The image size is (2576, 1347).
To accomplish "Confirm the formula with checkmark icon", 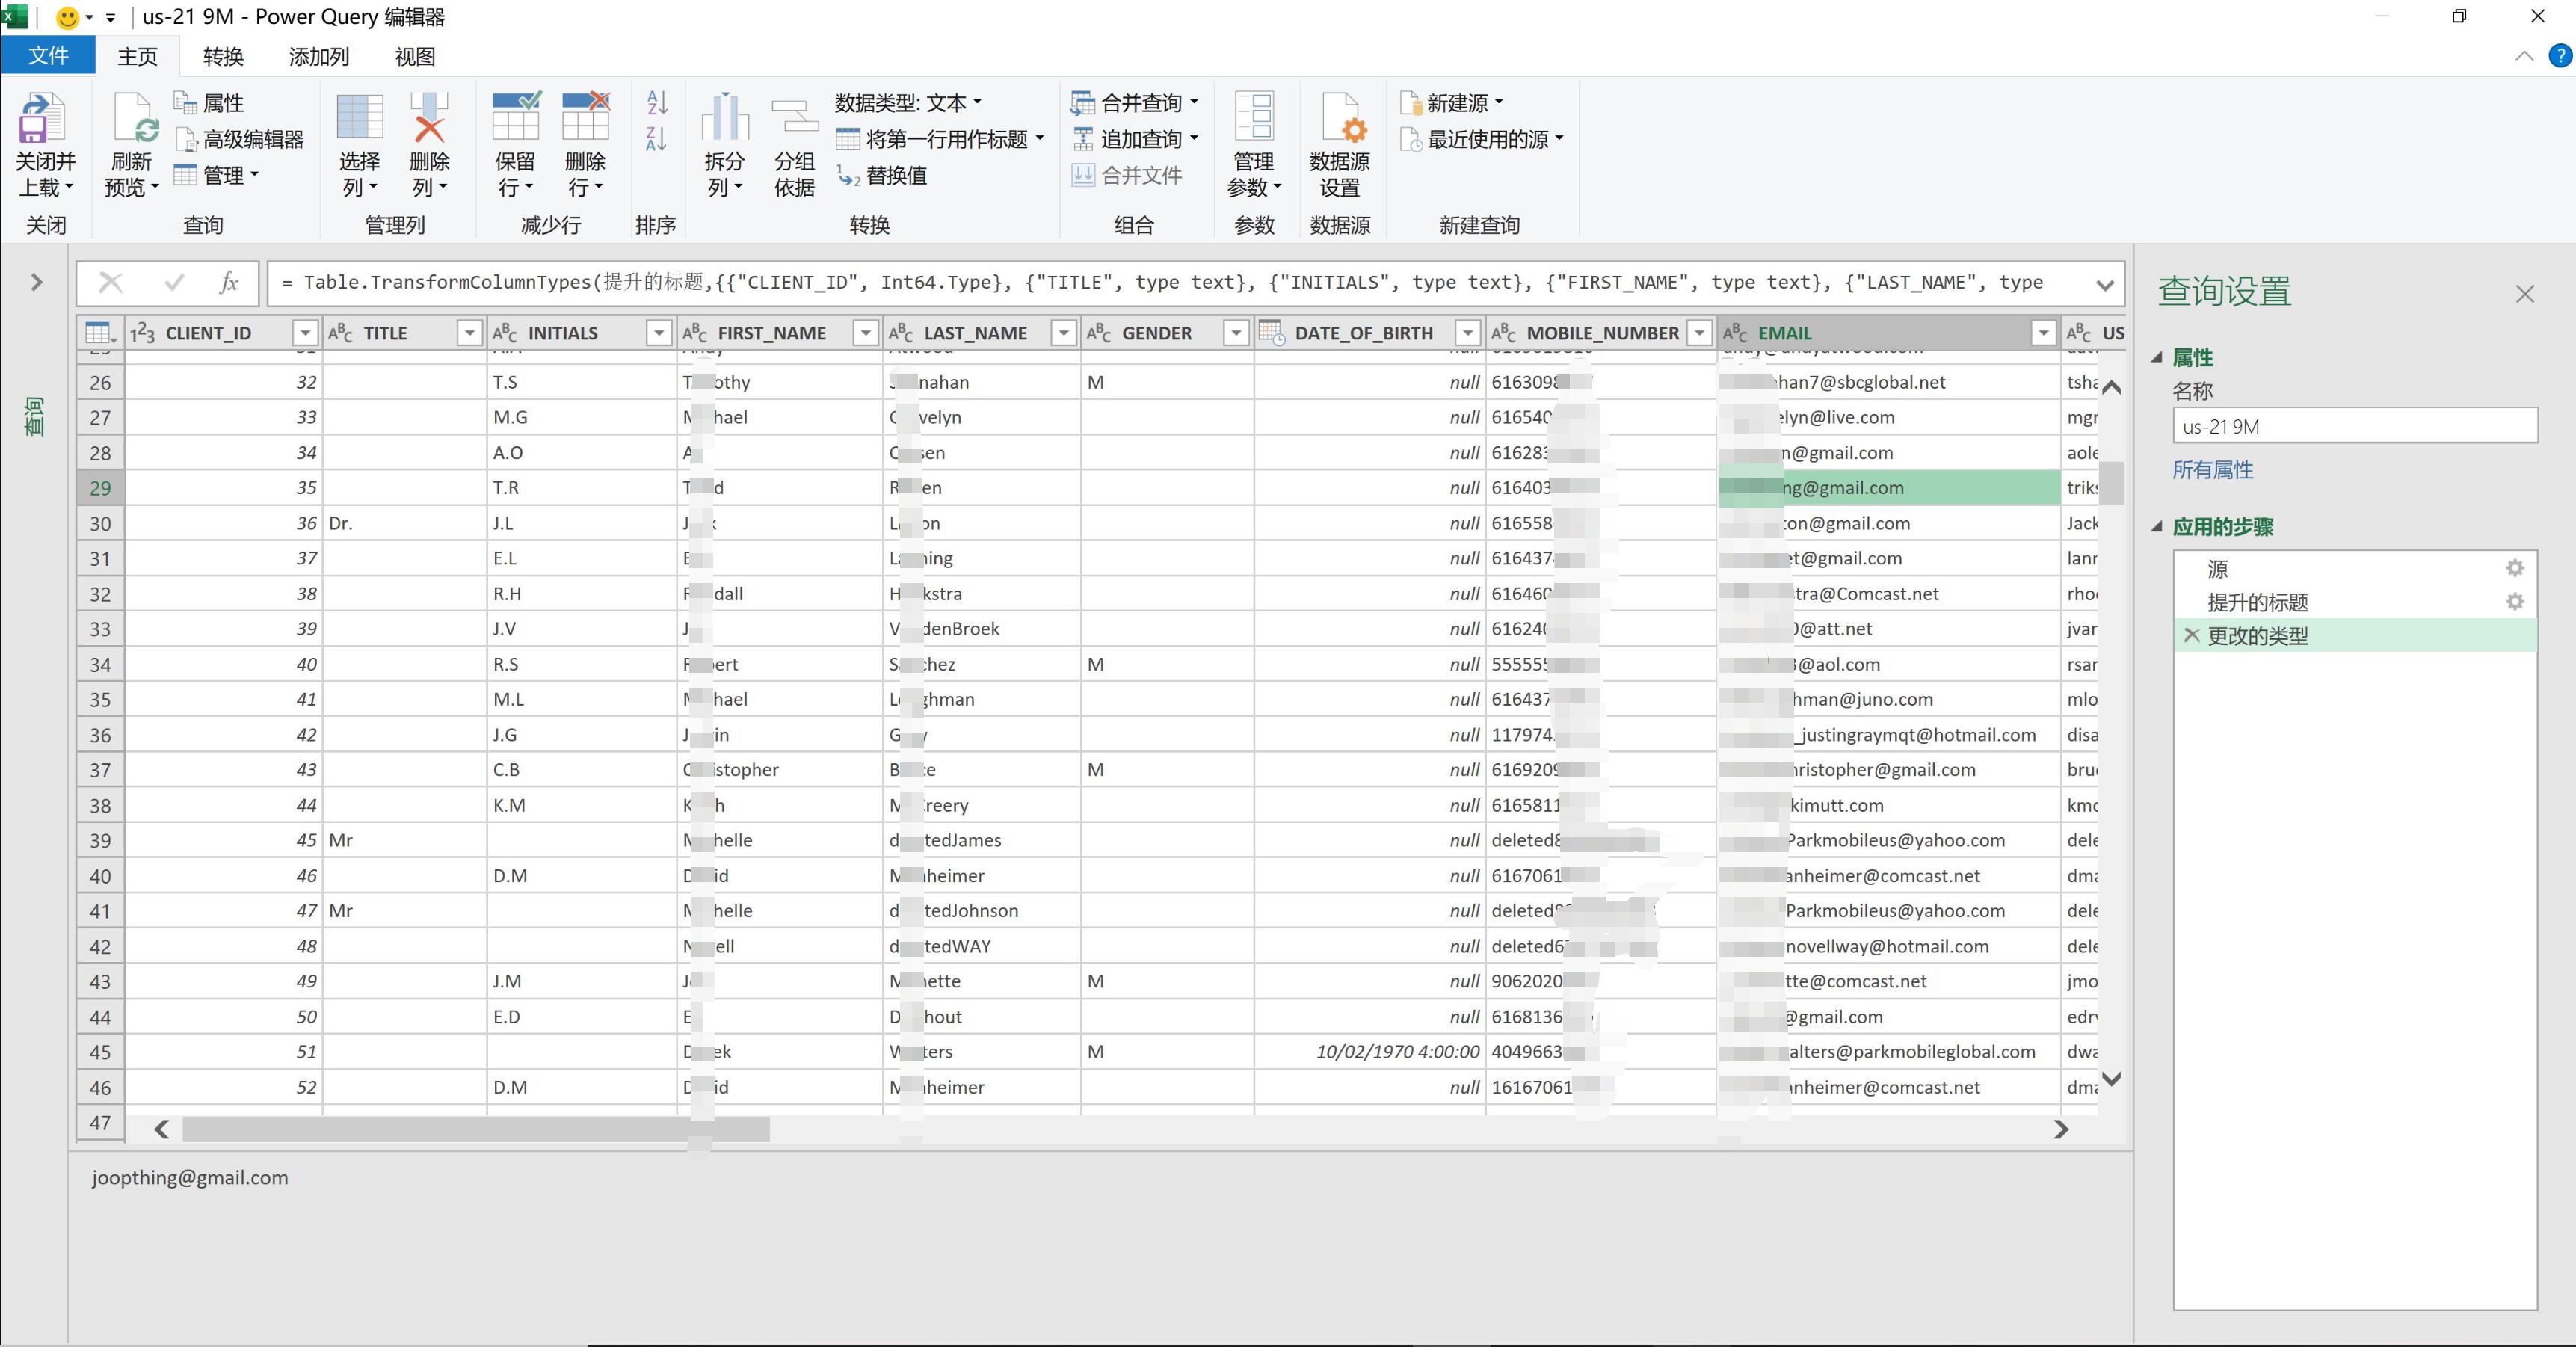I will (174, 283).
